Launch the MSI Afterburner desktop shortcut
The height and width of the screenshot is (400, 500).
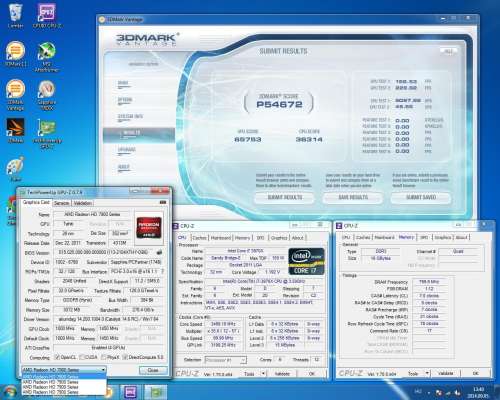47,57
